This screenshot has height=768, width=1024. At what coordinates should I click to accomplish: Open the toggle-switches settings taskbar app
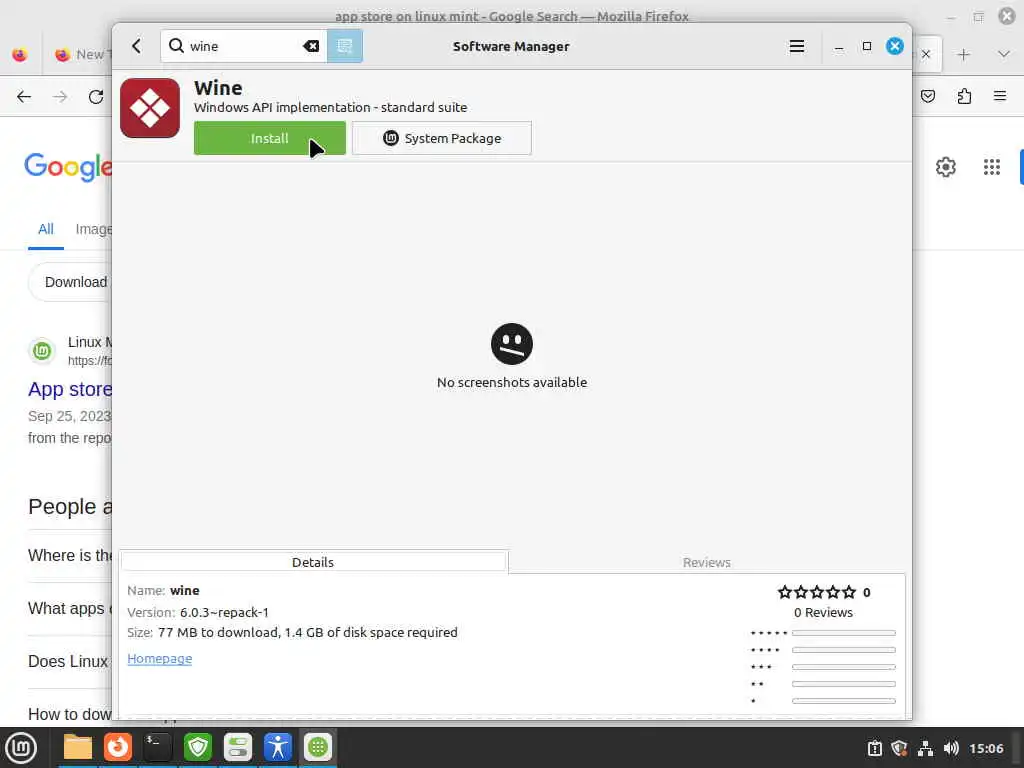point(238,747)
